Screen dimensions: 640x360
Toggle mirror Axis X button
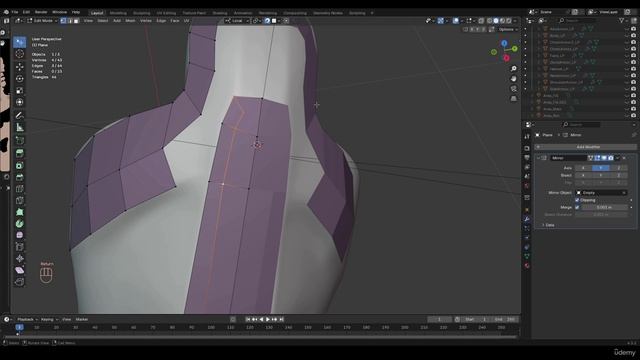(x=583, y=168)
